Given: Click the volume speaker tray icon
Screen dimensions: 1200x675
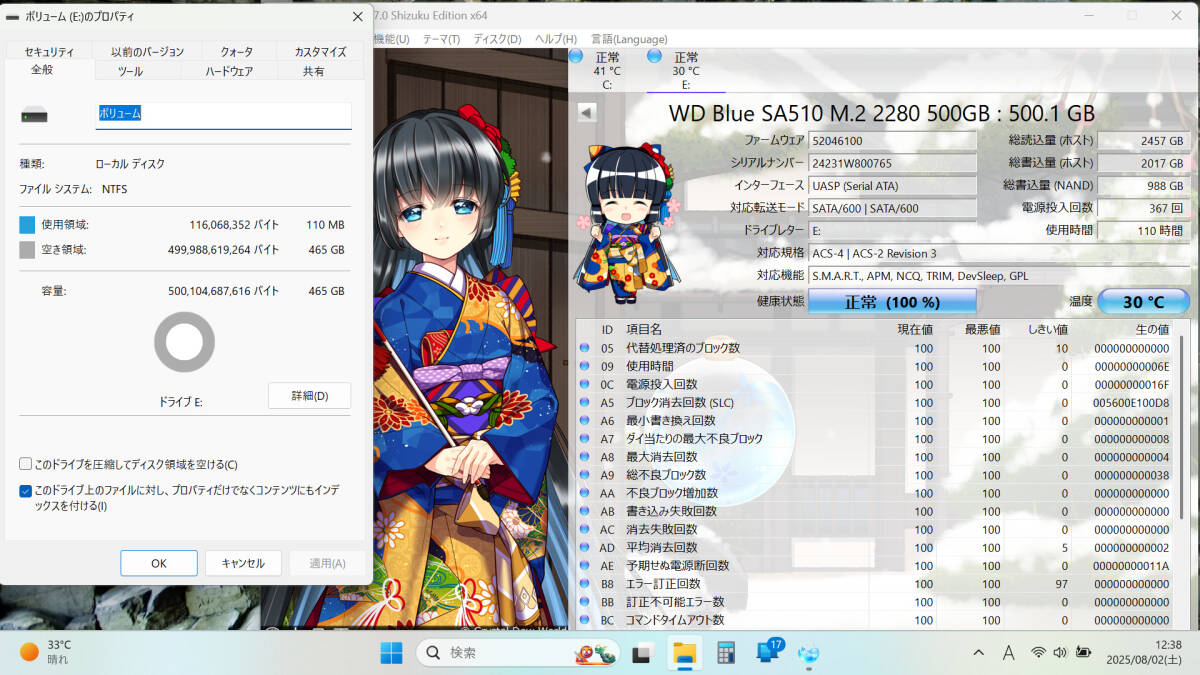Looking at the screenshot, I should click(1060, 653).
